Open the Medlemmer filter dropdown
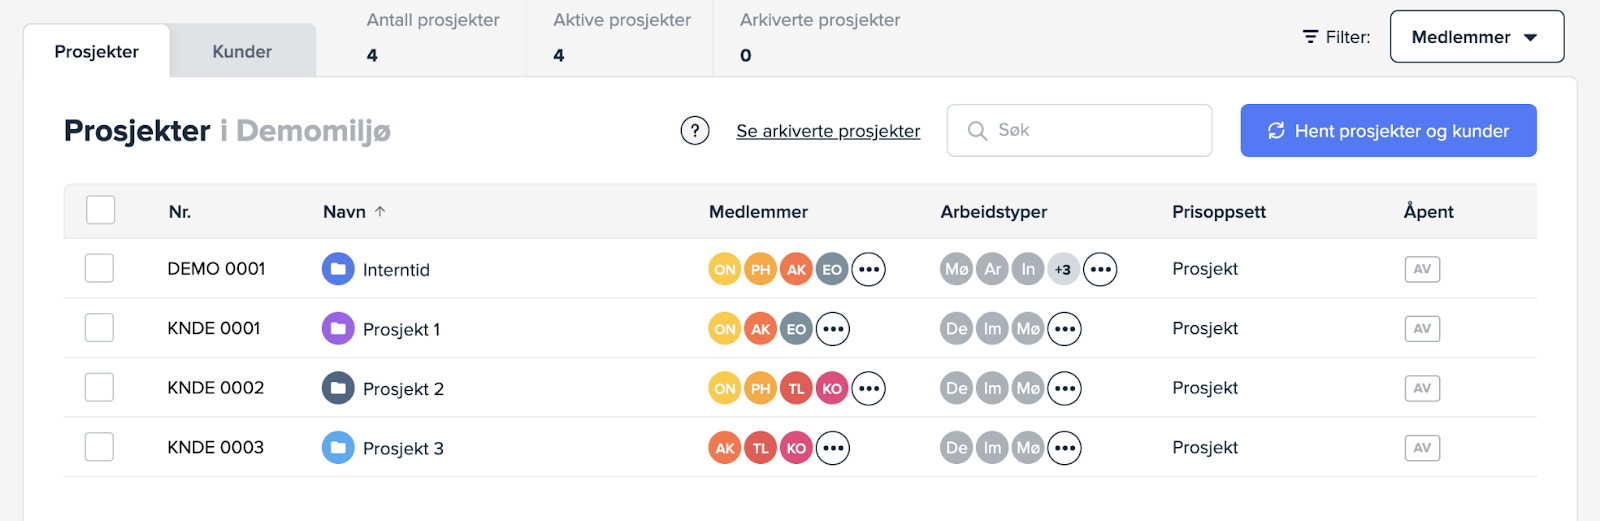This screenshot has width=1600, height=521. click(1476, 37)
